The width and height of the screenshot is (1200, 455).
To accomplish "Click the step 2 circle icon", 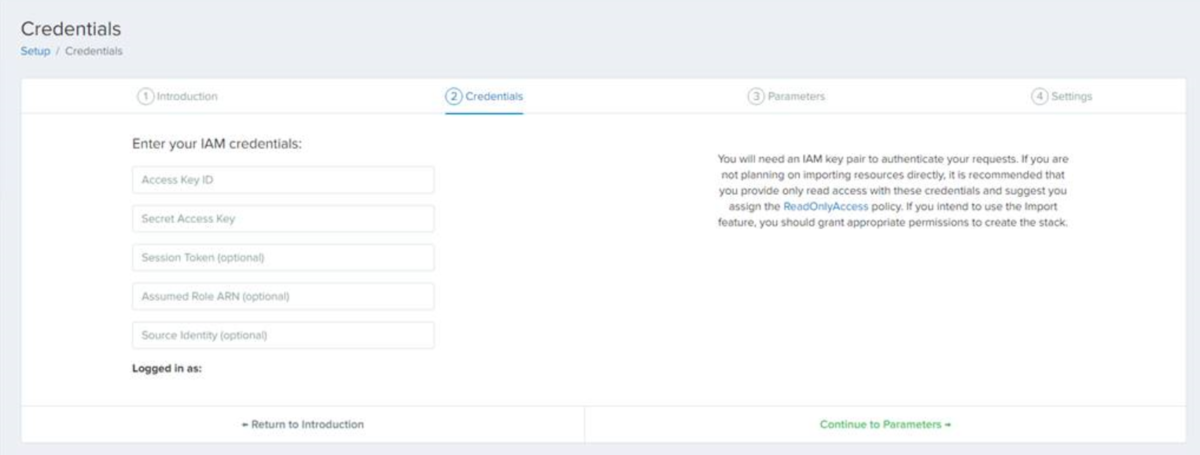I will [x=454, y=97].
